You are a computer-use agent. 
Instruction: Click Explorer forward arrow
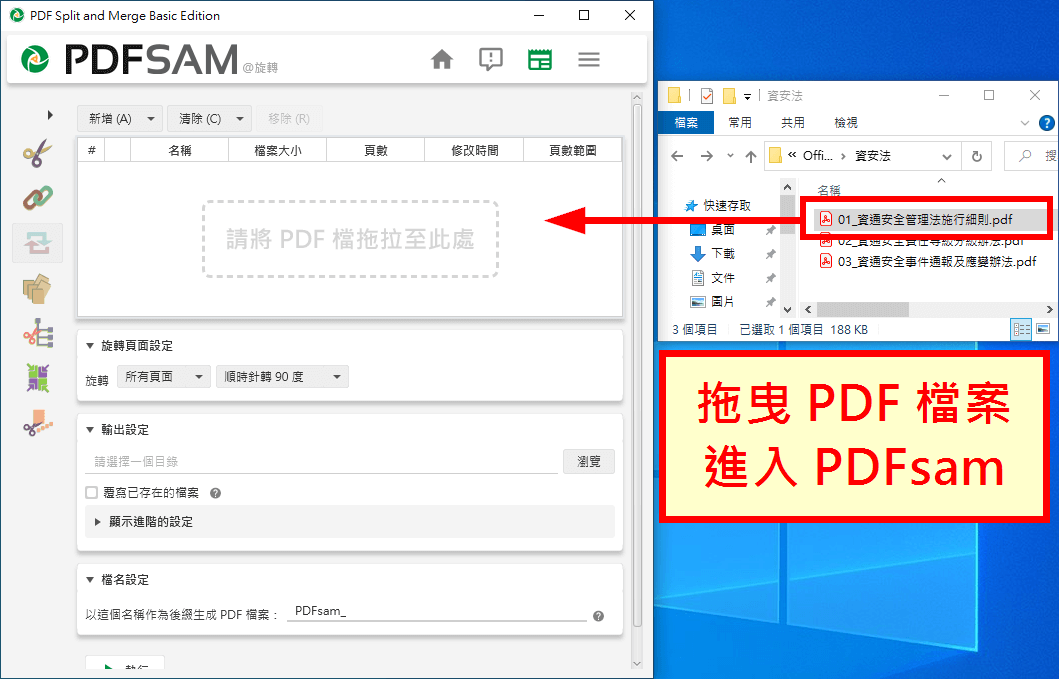point(706,156)
